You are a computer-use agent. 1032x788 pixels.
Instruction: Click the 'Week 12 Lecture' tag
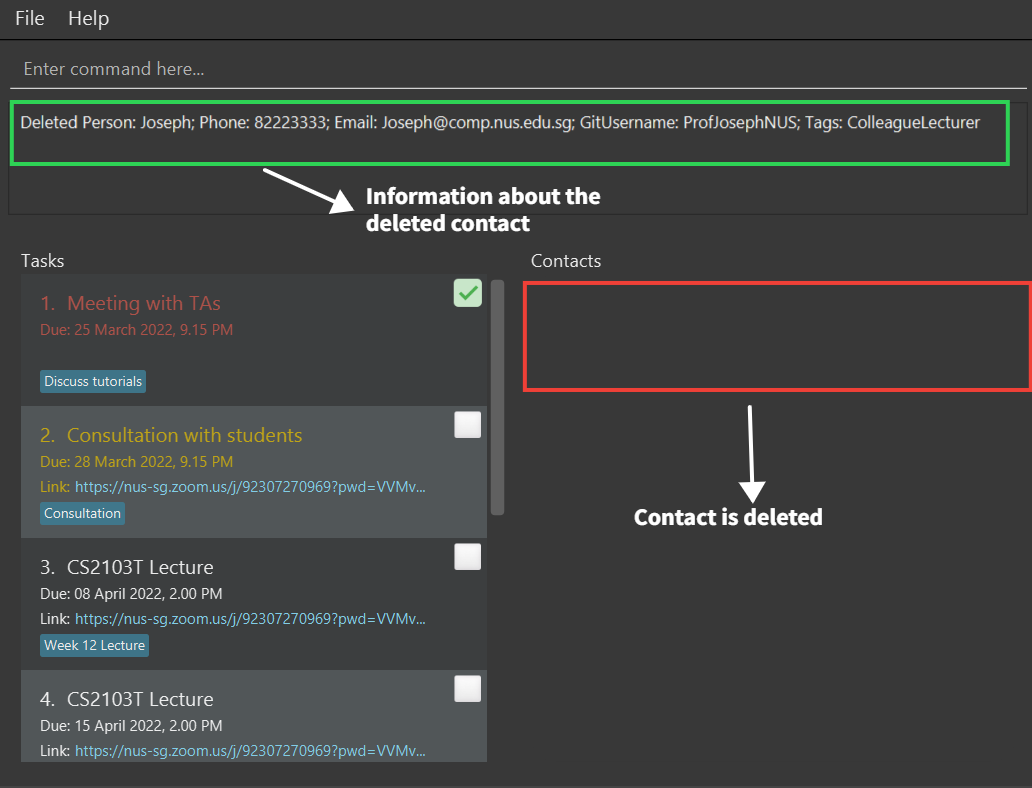(x=94, y=646)
